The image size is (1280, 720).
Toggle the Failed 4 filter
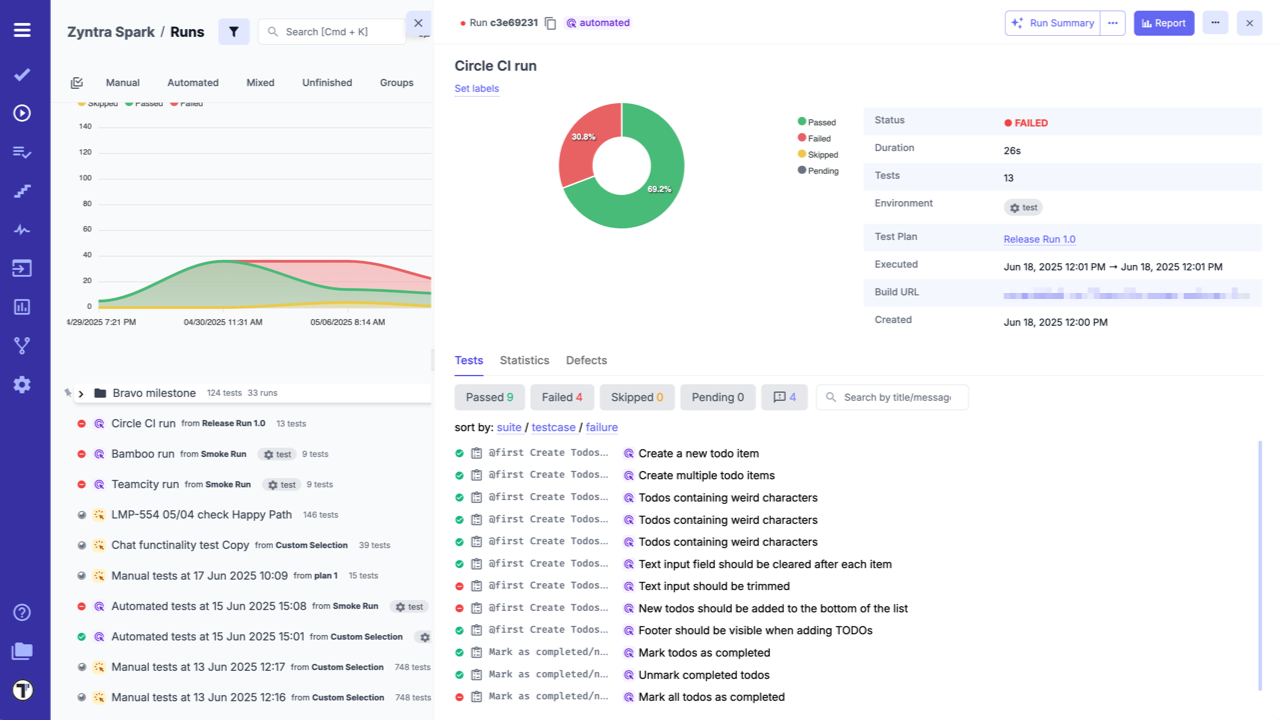[x=561, y=397]
